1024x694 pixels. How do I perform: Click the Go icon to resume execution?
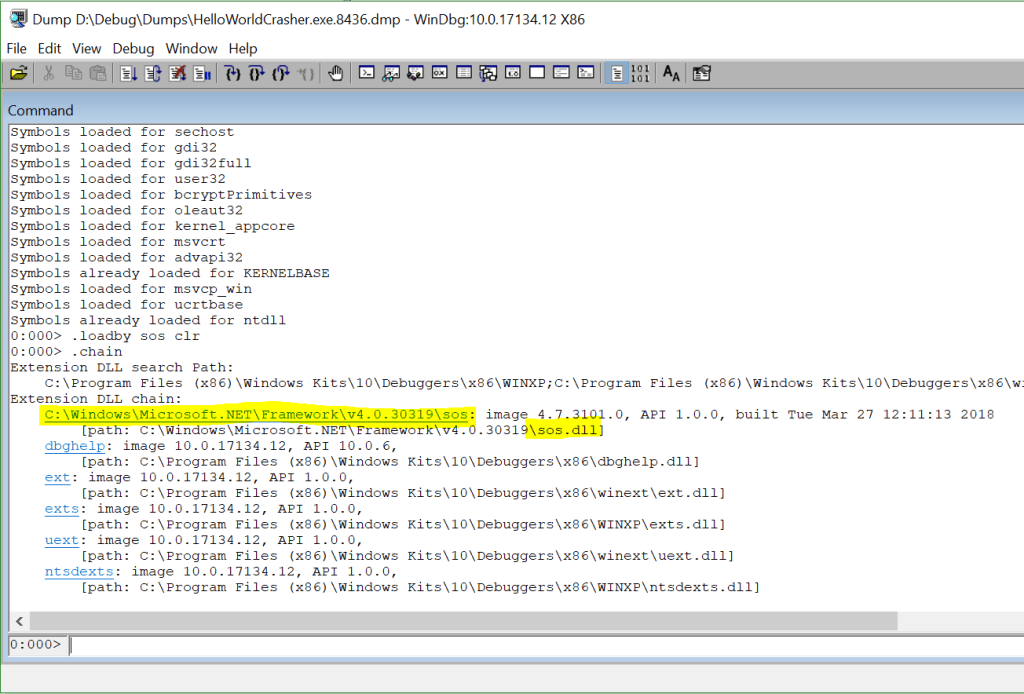coord(128,72)
